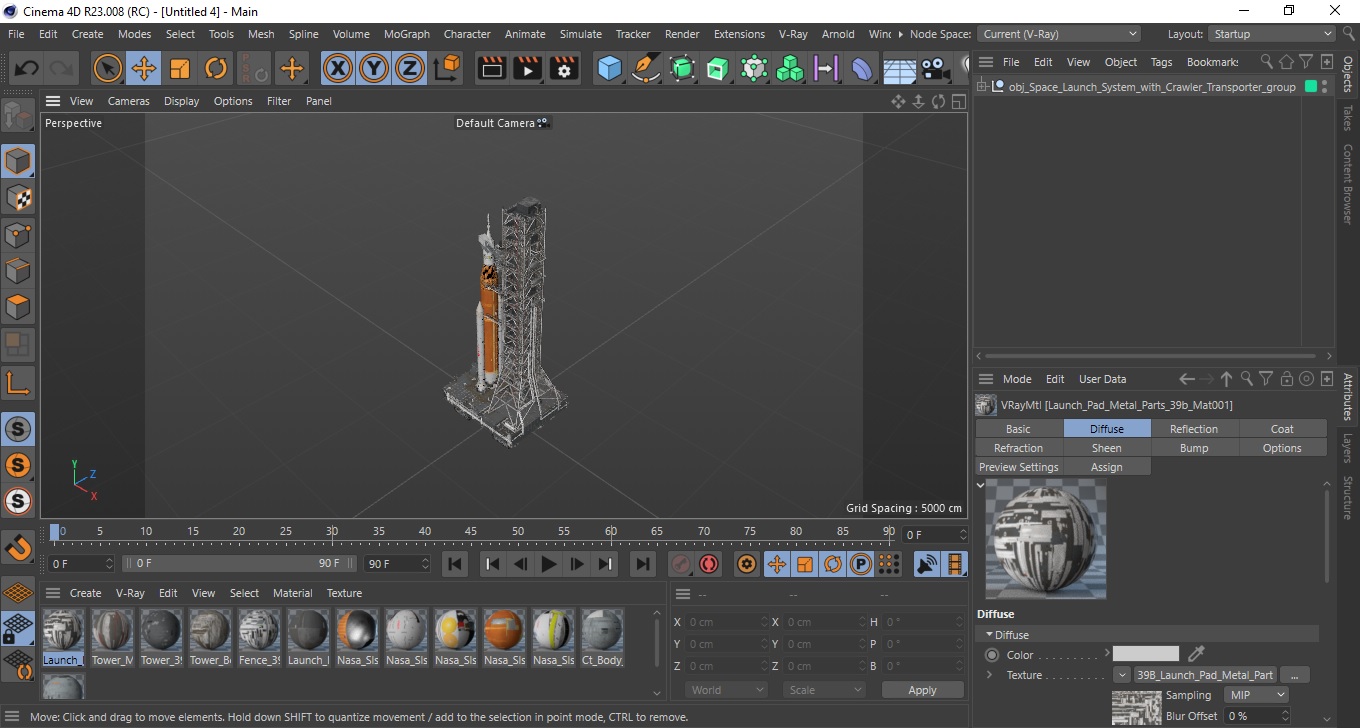The image size is (1360, 728).
Task: Open the MoGraph menu
Action: tap(406, 34)
